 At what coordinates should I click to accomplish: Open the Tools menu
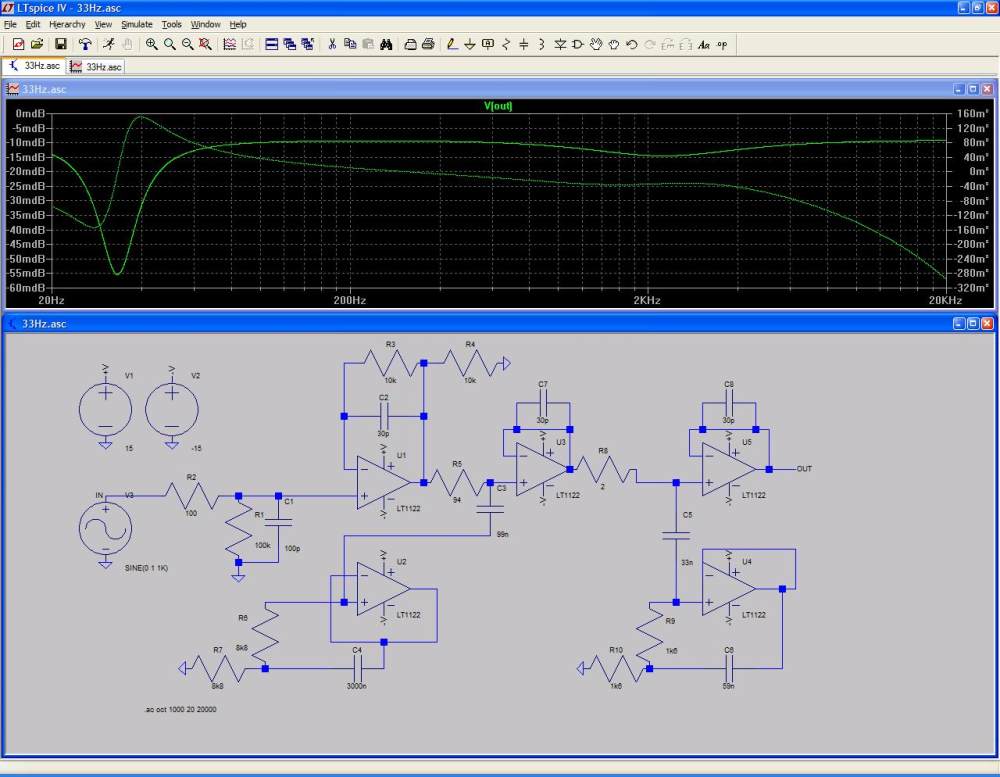172,24
